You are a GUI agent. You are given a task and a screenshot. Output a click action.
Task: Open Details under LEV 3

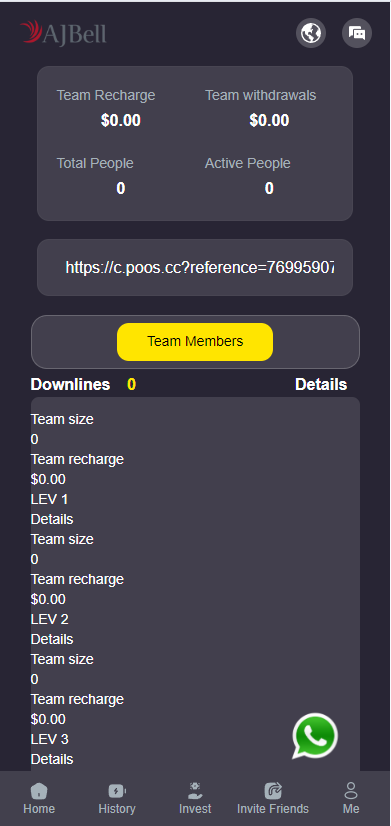click(52, 760)
